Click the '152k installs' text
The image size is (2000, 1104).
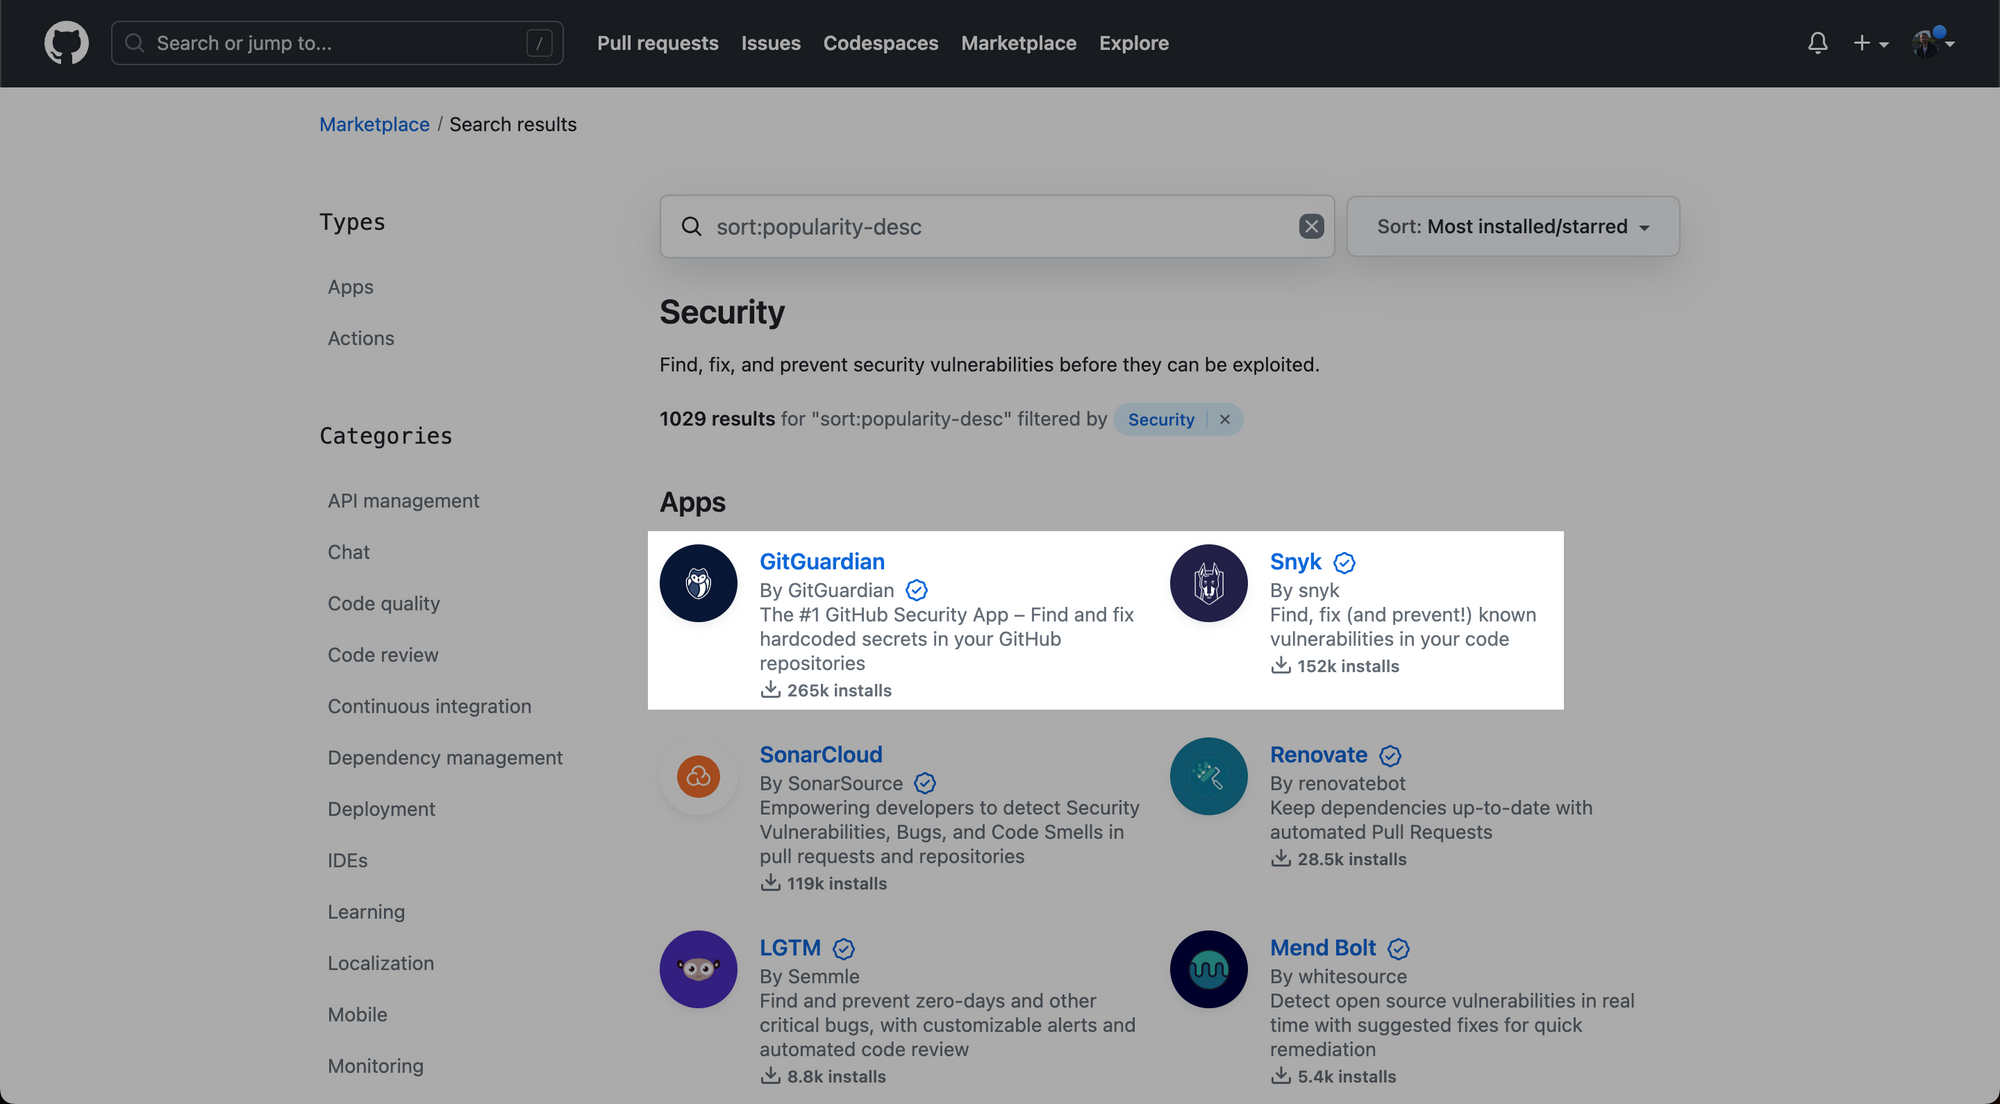pos(1348,666)
